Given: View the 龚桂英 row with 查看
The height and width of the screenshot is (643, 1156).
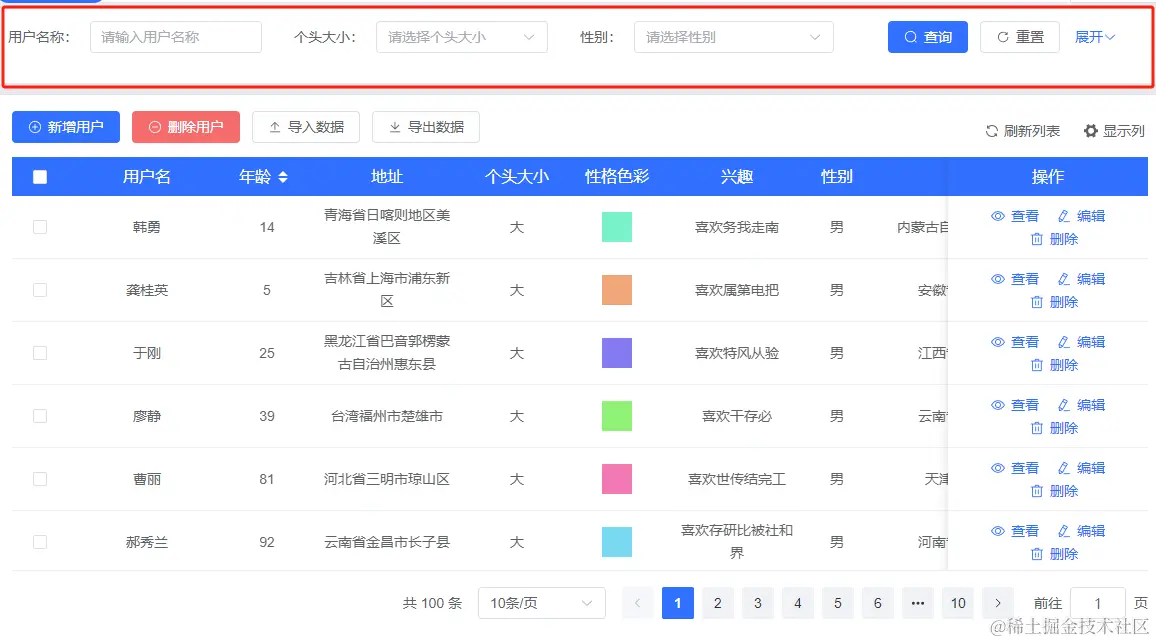Looking at the screenshot, I should pyautogui.click(x=1015, y=279).
